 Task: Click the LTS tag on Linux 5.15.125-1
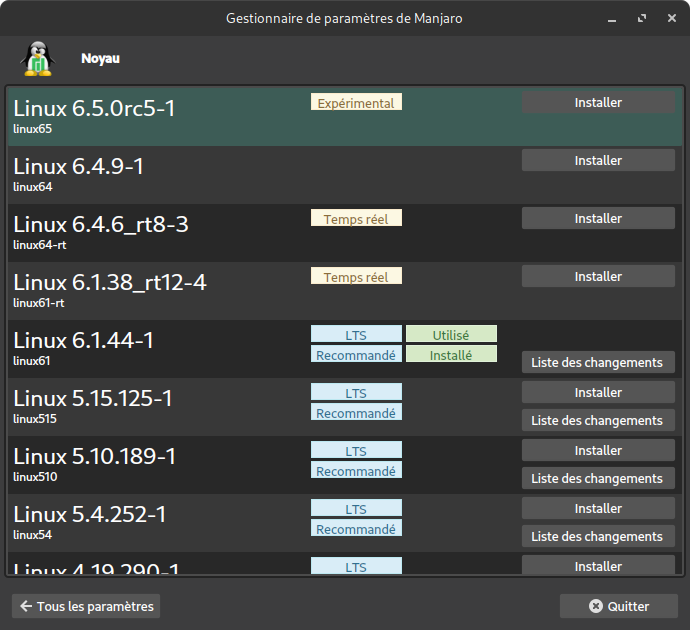356,392
